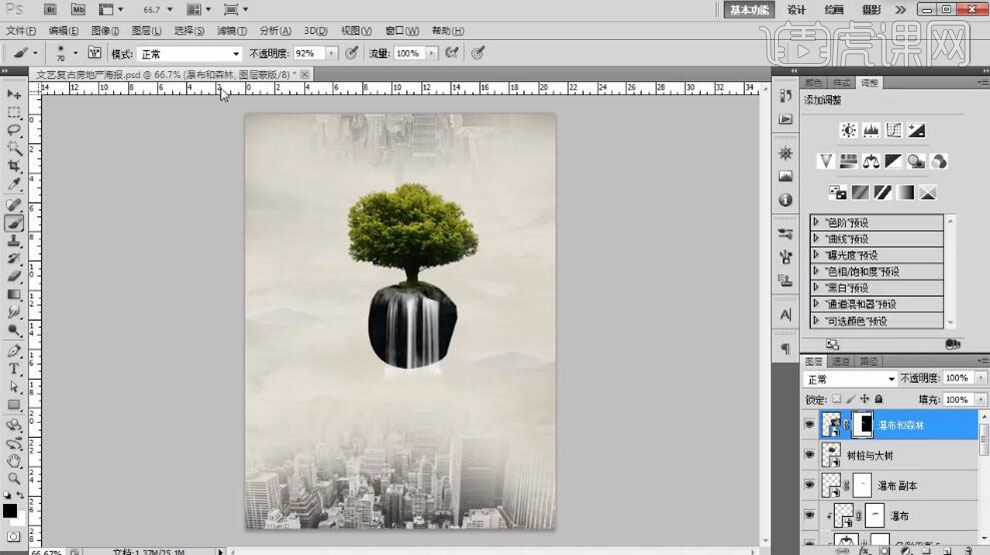
Task: Click the foreground color swatch
Action: 9,510
